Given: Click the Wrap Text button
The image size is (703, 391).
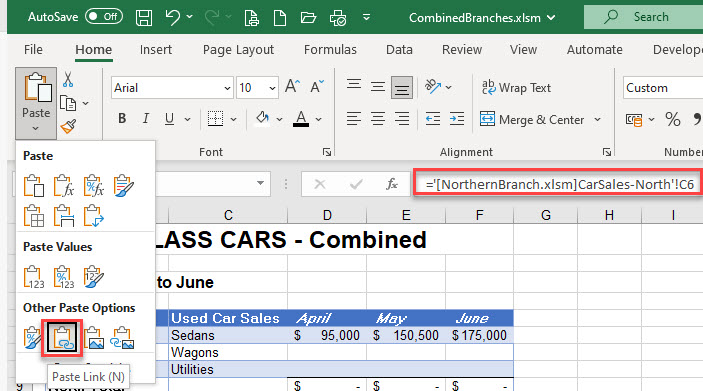Looking at the screenshot, I should 516,87.
